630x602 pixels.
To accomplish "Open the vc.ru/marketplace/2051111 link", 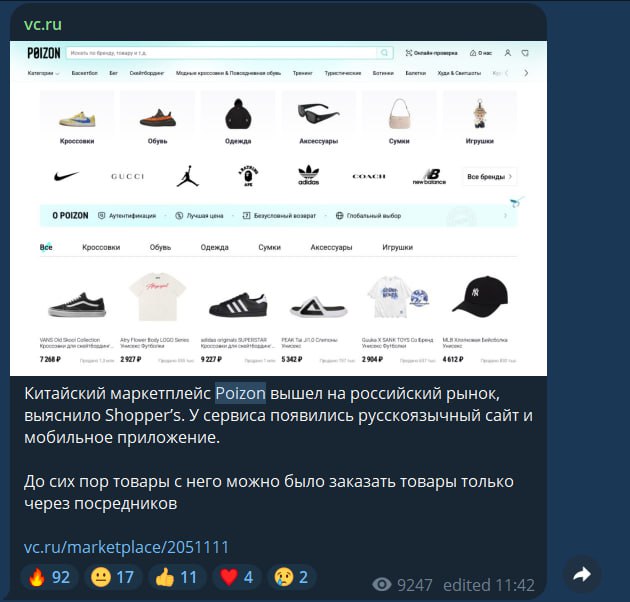I will (126, 547).
